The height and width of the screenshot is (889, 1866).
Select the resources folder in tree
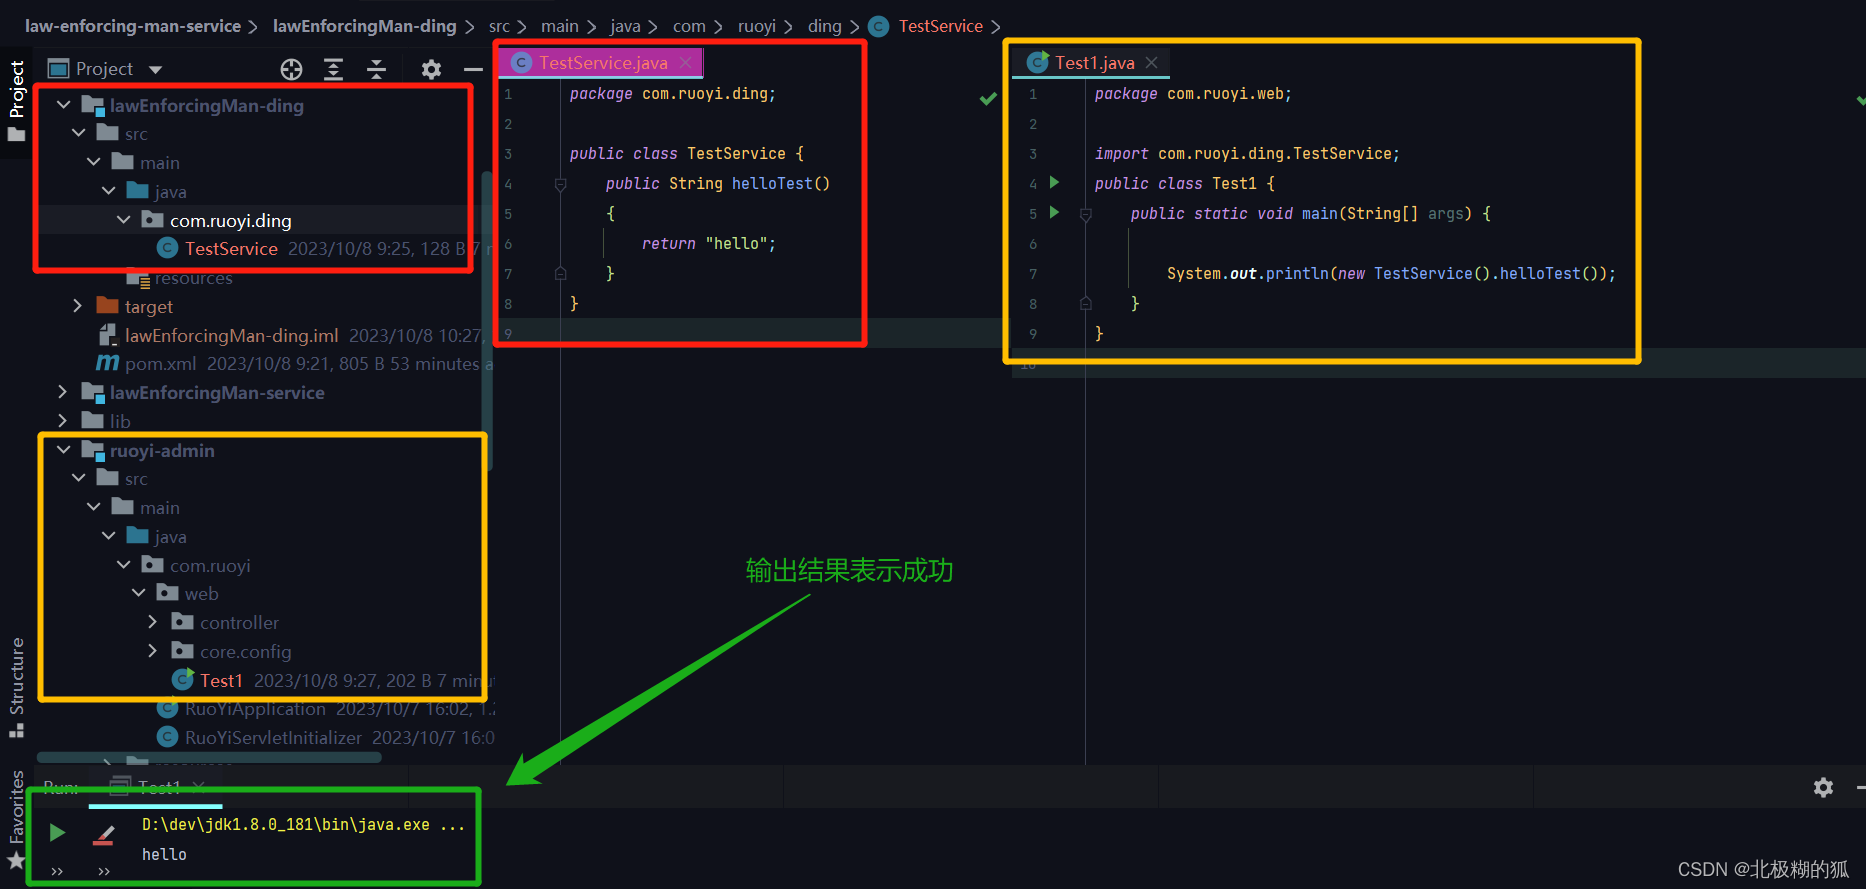(x=193, y=277)
